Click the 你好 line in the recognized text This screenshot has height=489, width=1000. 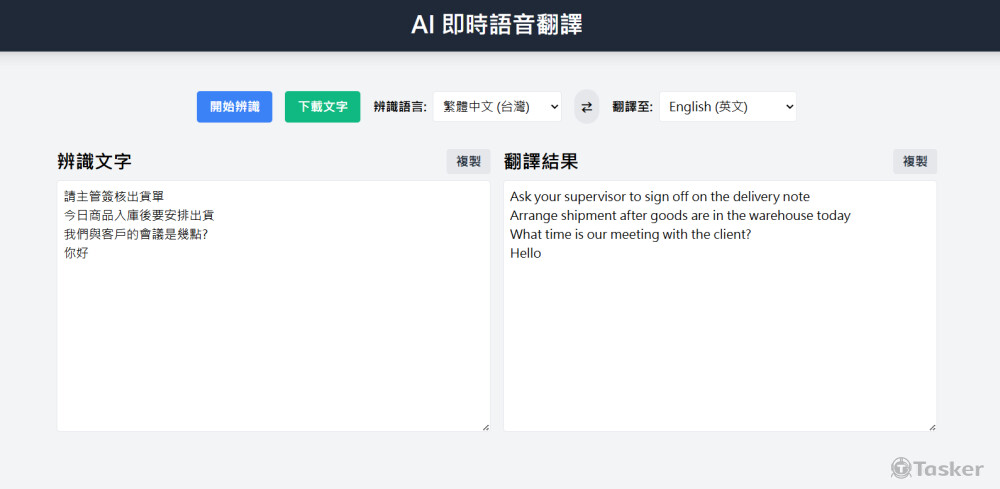(77, 253)
